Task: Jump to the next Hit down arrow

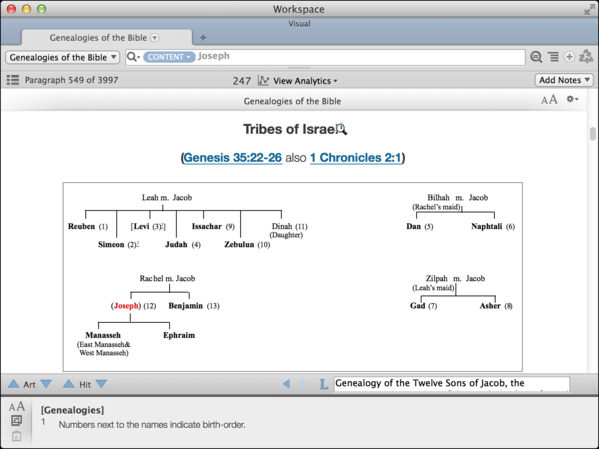Action: [101, 384]
